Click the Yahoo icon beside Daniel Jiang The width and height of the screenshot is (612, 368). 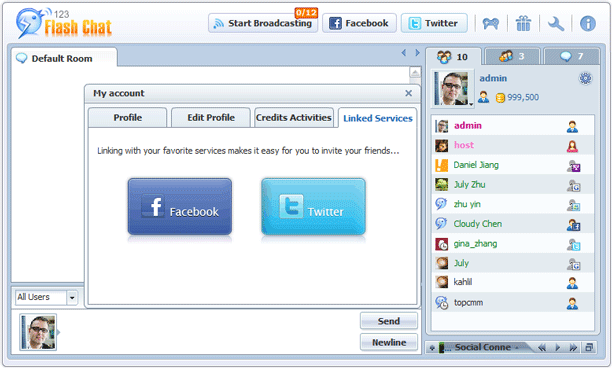[x=573, y=166]
